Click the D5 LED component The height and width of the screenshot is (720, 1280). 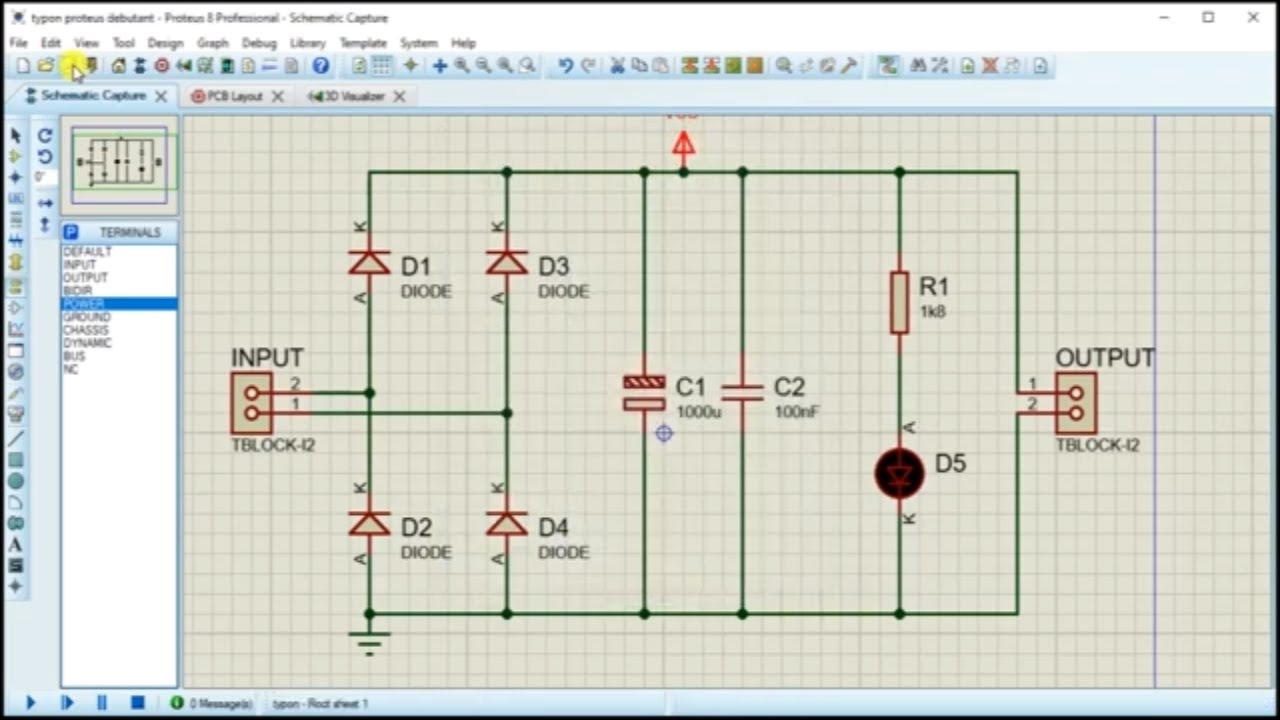click(899, 474)
